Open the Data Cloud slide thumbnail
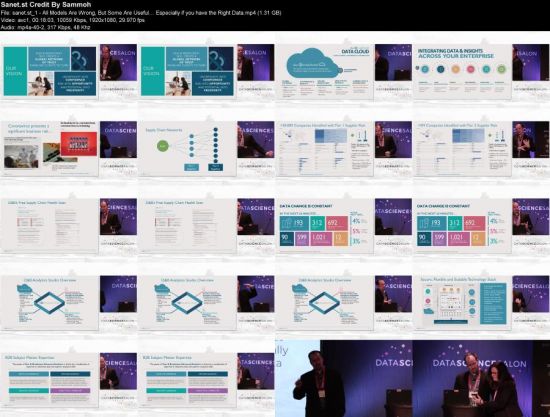Screen dimensions: 550x417 (x=344, y=72)
